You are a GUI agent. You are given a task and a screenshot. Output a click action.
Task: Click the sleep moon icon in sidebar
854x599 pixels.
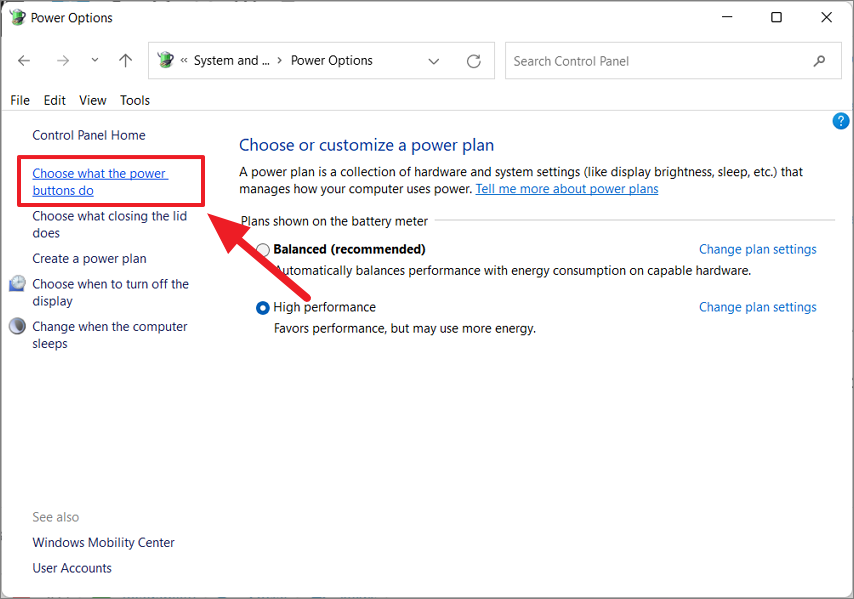(x=17, y=326)
